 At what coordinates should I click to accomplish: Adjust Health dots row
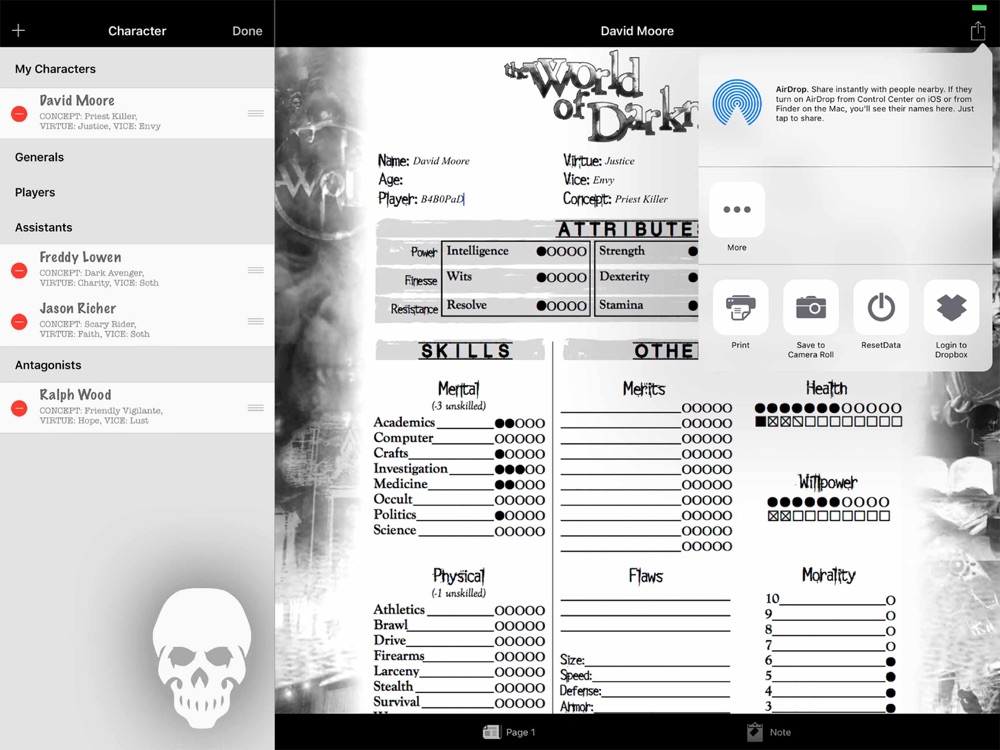(828, 408)
